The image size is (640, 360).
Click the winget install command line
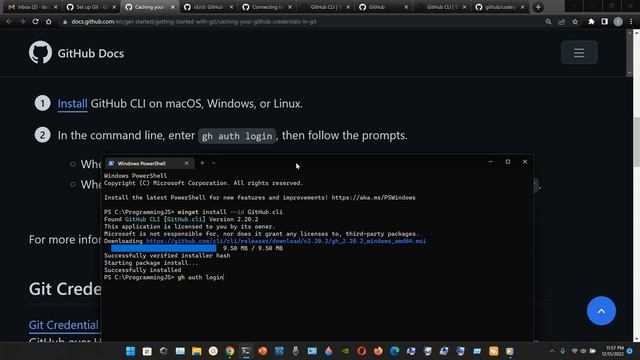coord(193,212)
